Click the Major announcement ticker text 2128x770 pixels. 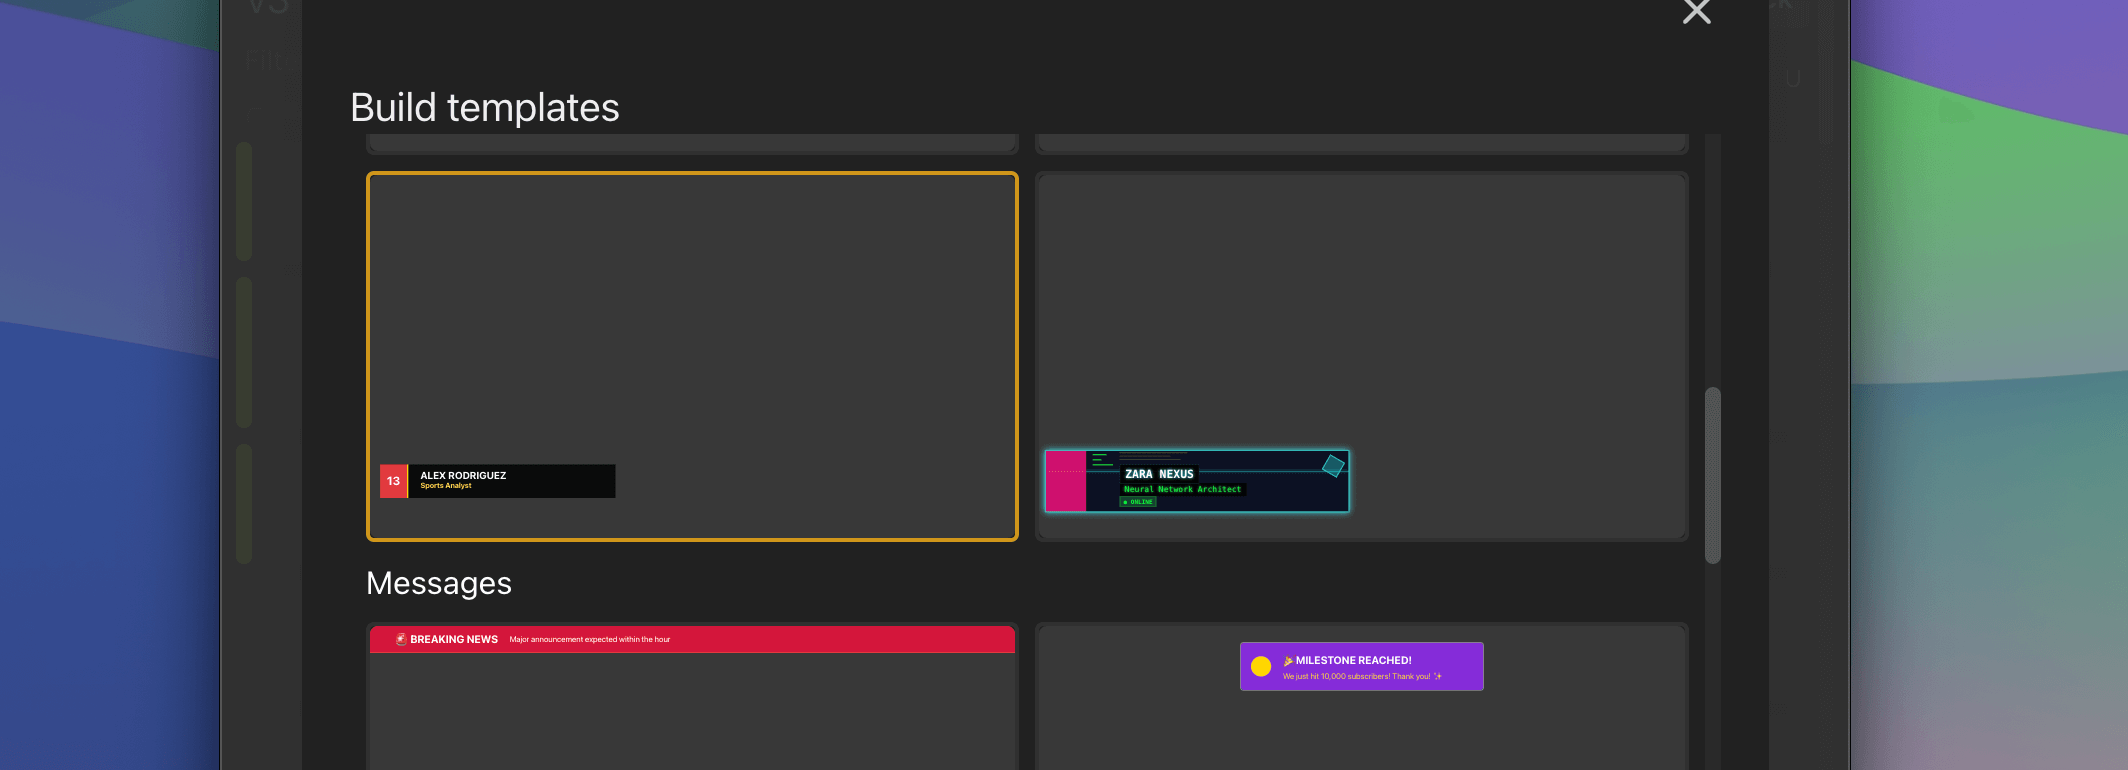(589, 639)
